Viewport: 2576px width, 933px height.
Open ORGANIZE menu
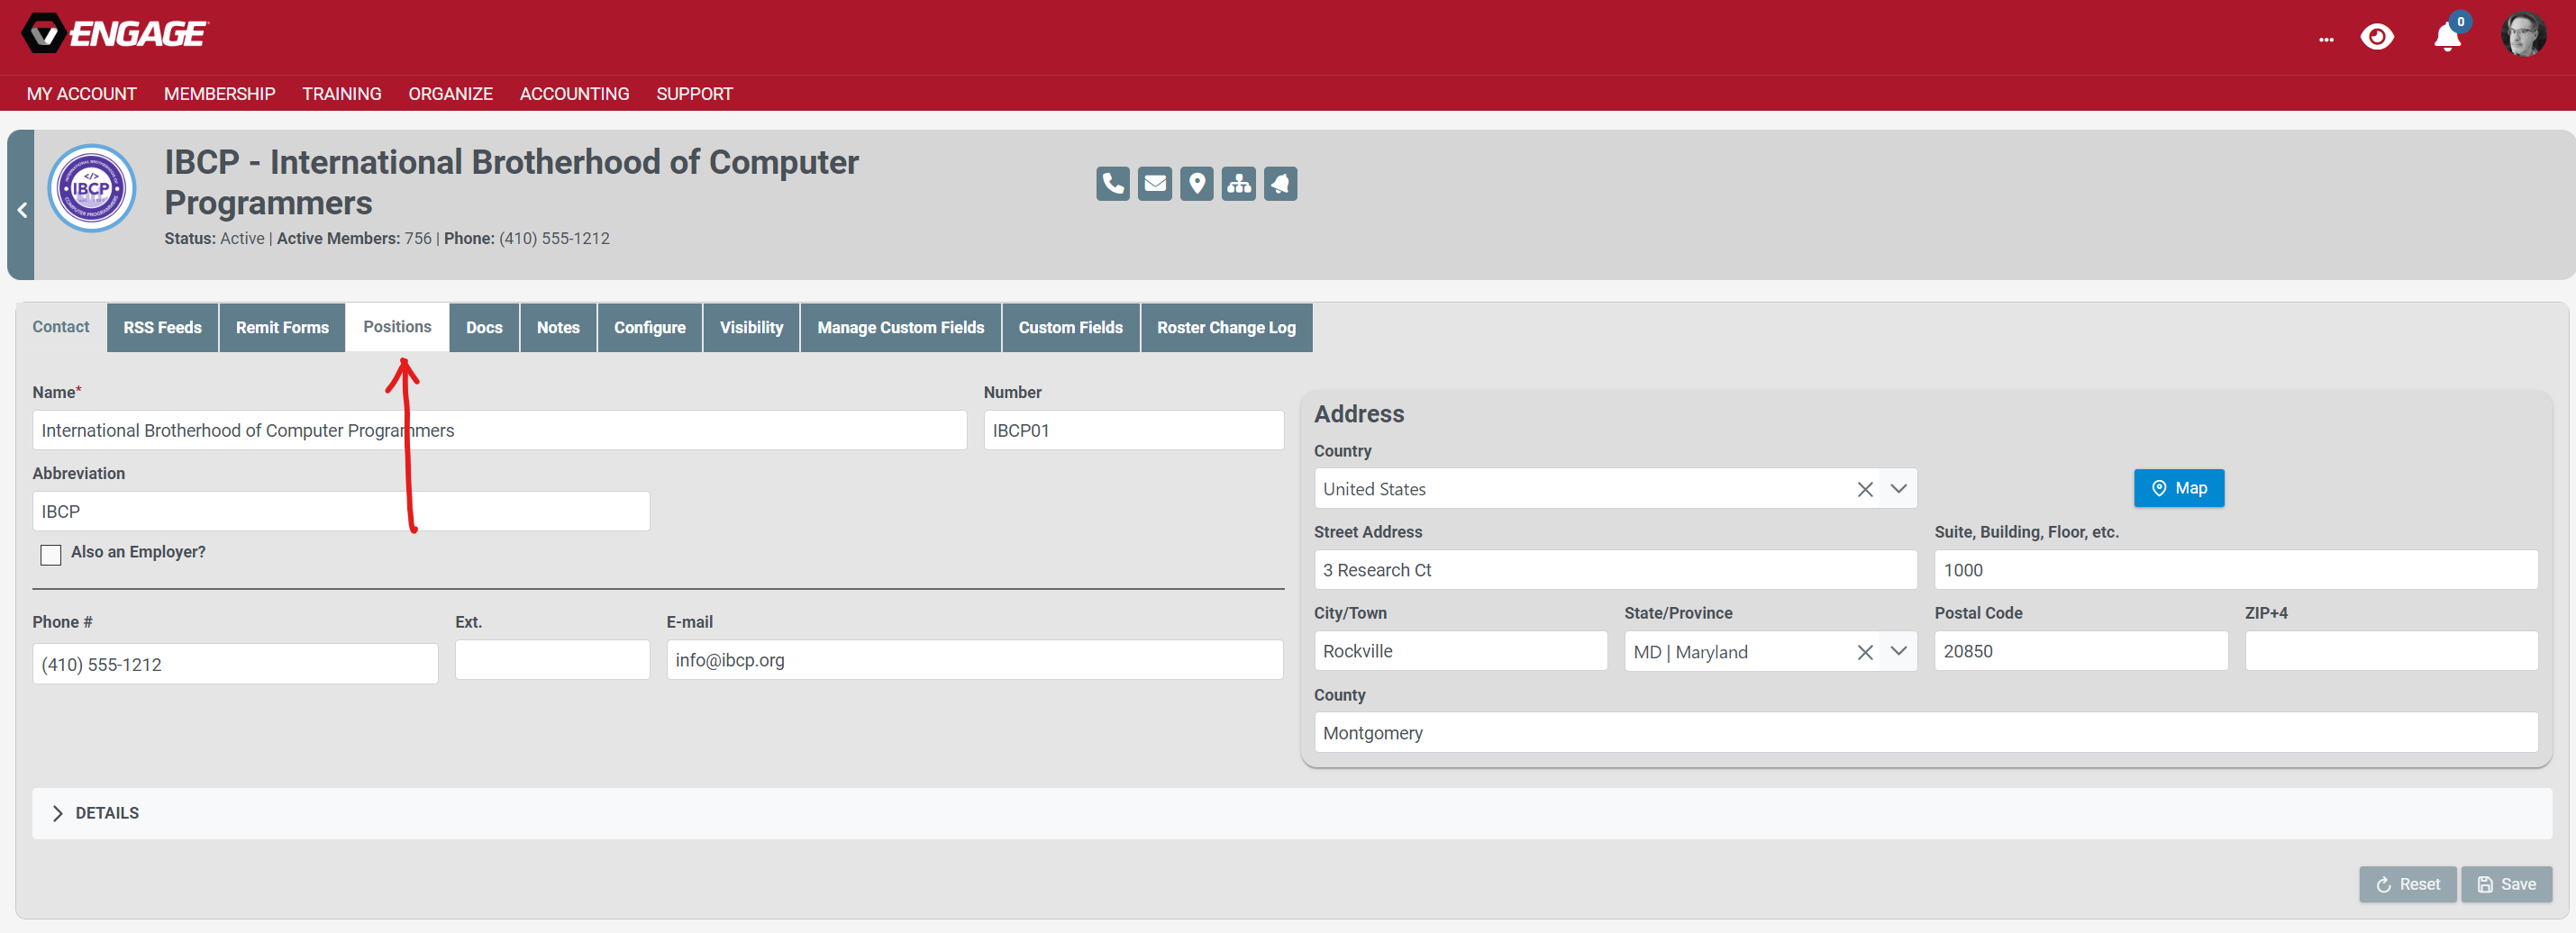point(450,94)
